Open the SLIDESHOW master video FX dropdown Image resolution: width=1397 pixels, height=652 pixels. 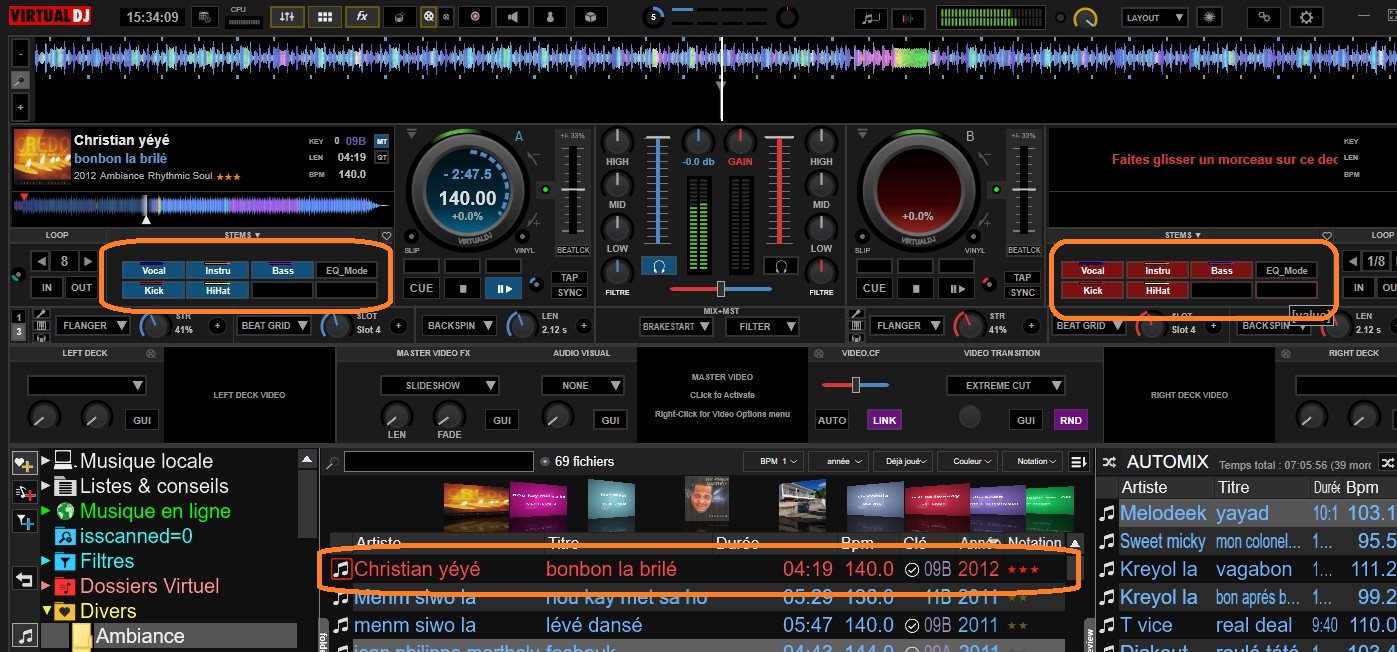click(x=440, y=386)
